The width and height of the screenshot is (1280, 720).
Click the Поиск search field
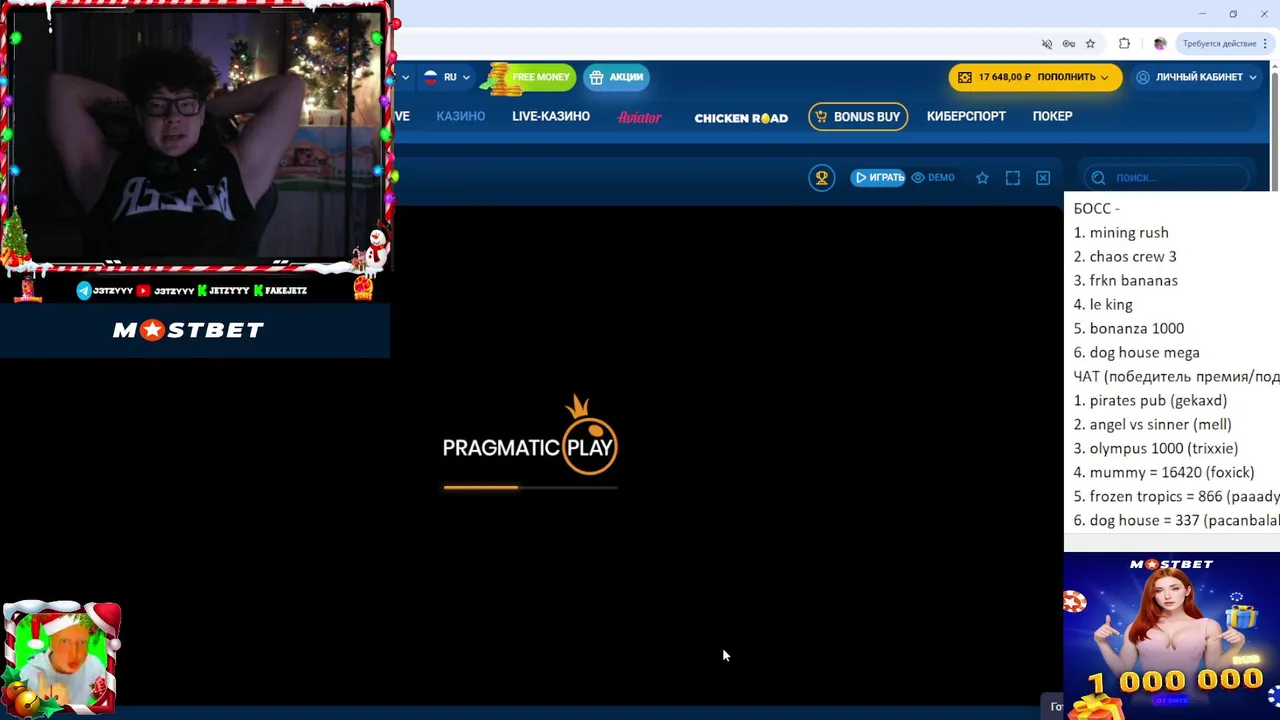[x=1166, y=177]
